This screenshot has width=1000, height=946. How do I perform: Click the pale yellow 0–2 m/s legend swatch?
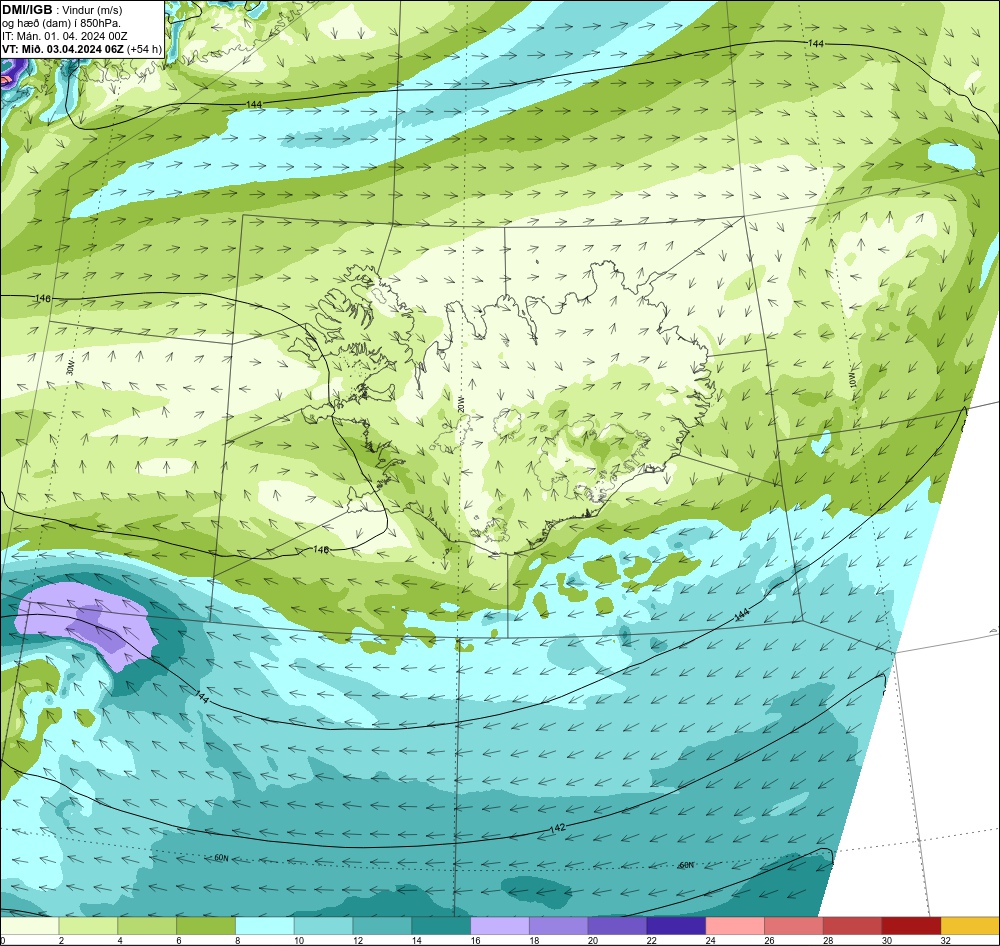click(30, 926)
